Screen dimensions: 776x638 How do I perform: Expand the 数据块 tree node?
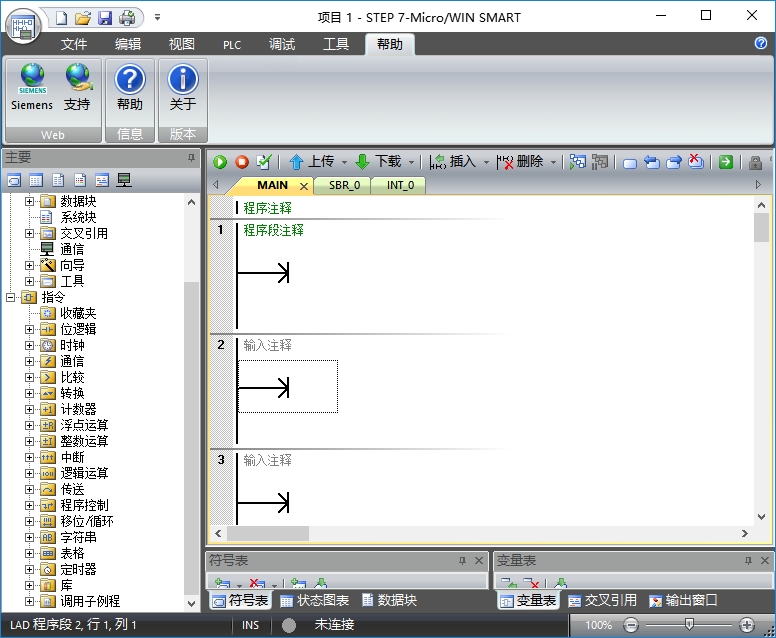tap(30, 201)
